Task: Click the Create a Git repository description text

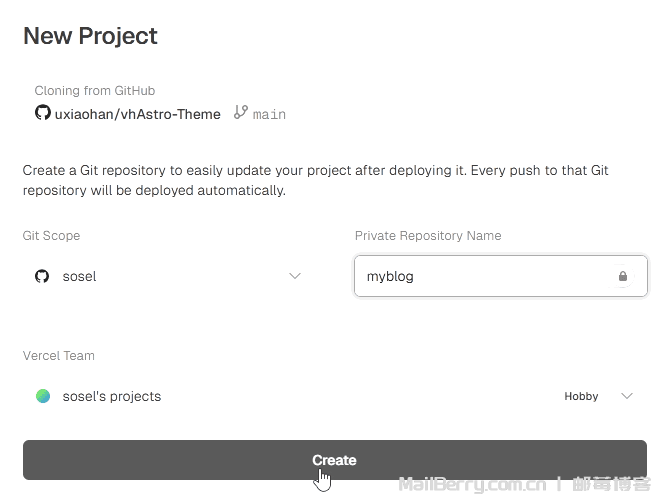Action: (315, 180)
